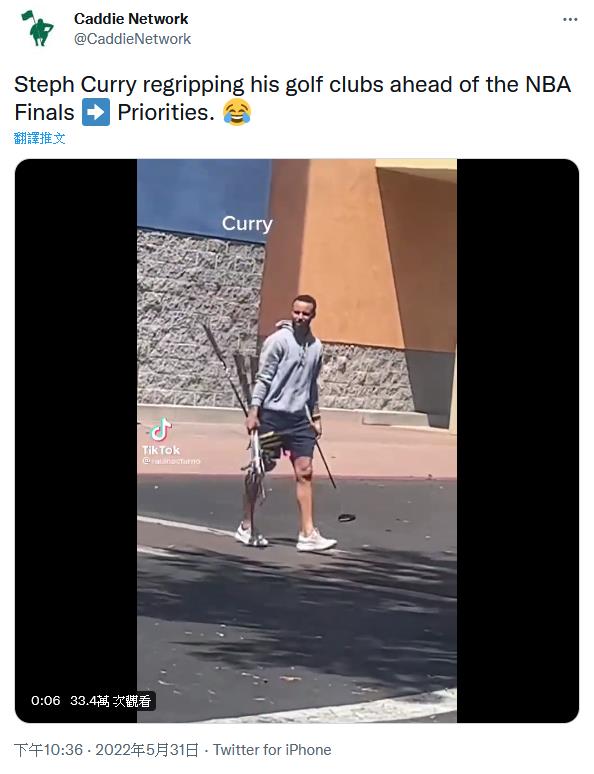Click the Curry caption on the video
This screenshot has height=774, width=594.
(247, 224)
